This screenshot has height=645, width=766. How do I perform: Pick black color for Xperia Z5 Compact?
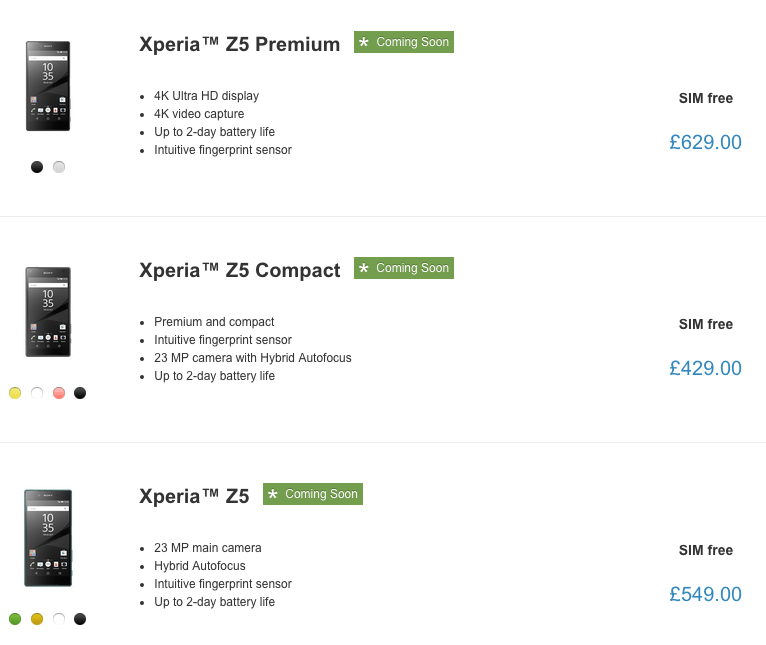tap(80, 393)
